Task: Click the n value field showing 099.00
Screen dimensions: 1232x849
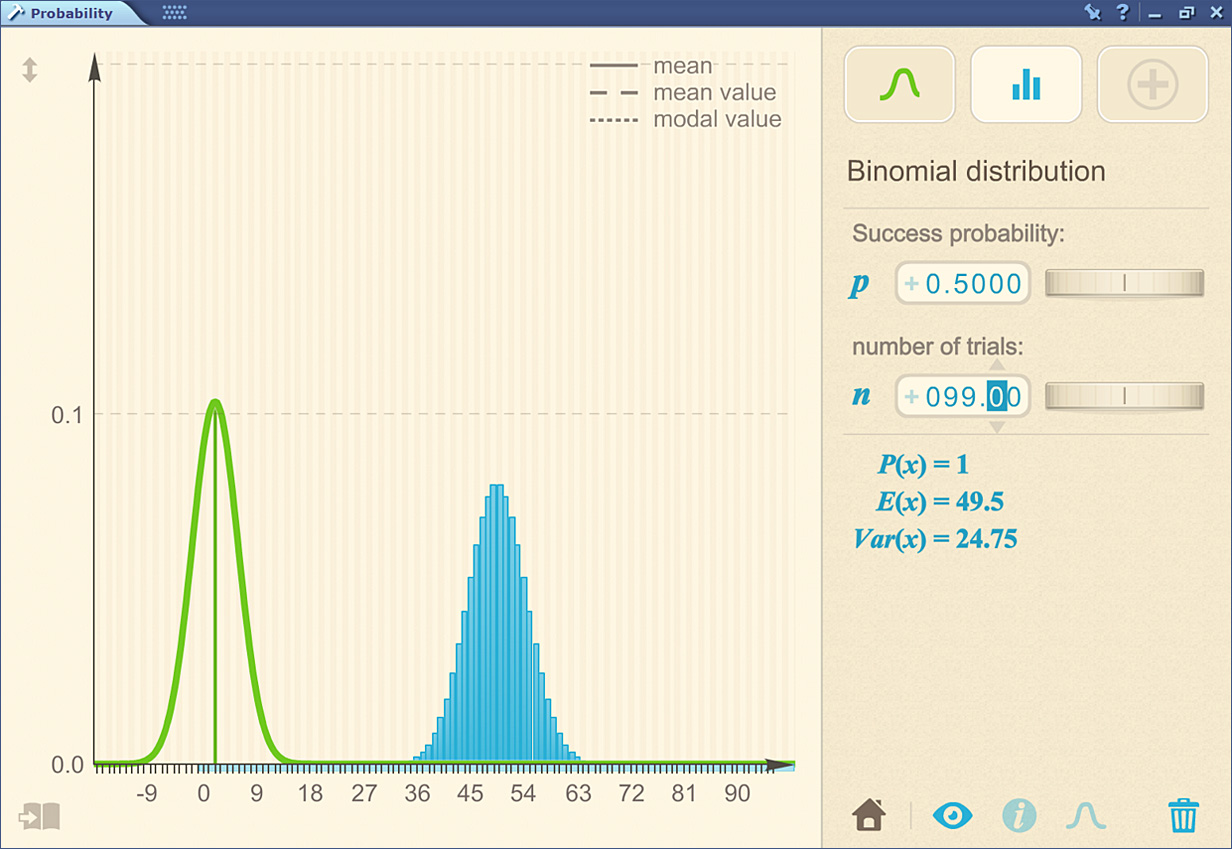Action: pyautogui.click(x=963, y=397)
